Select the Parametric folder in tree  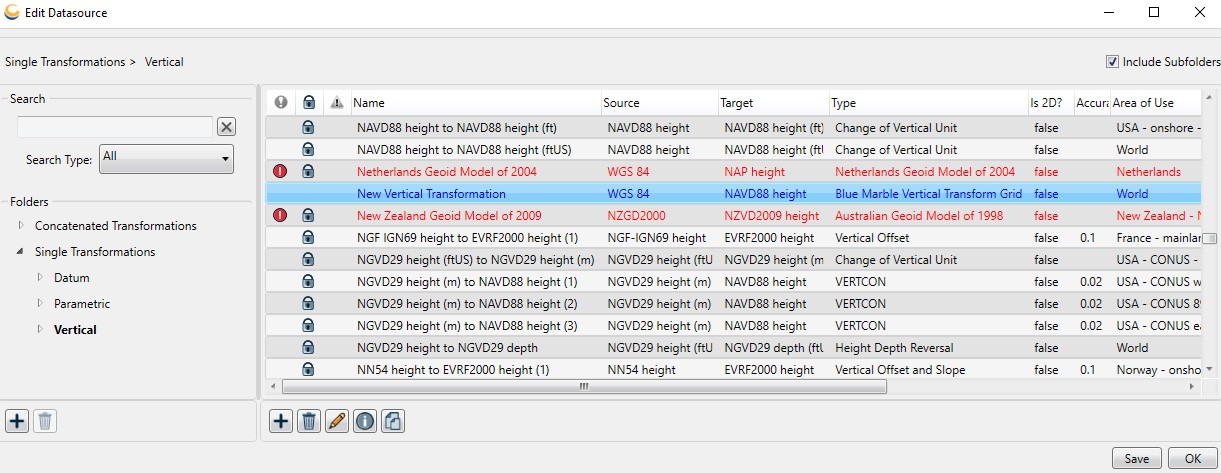82,304
